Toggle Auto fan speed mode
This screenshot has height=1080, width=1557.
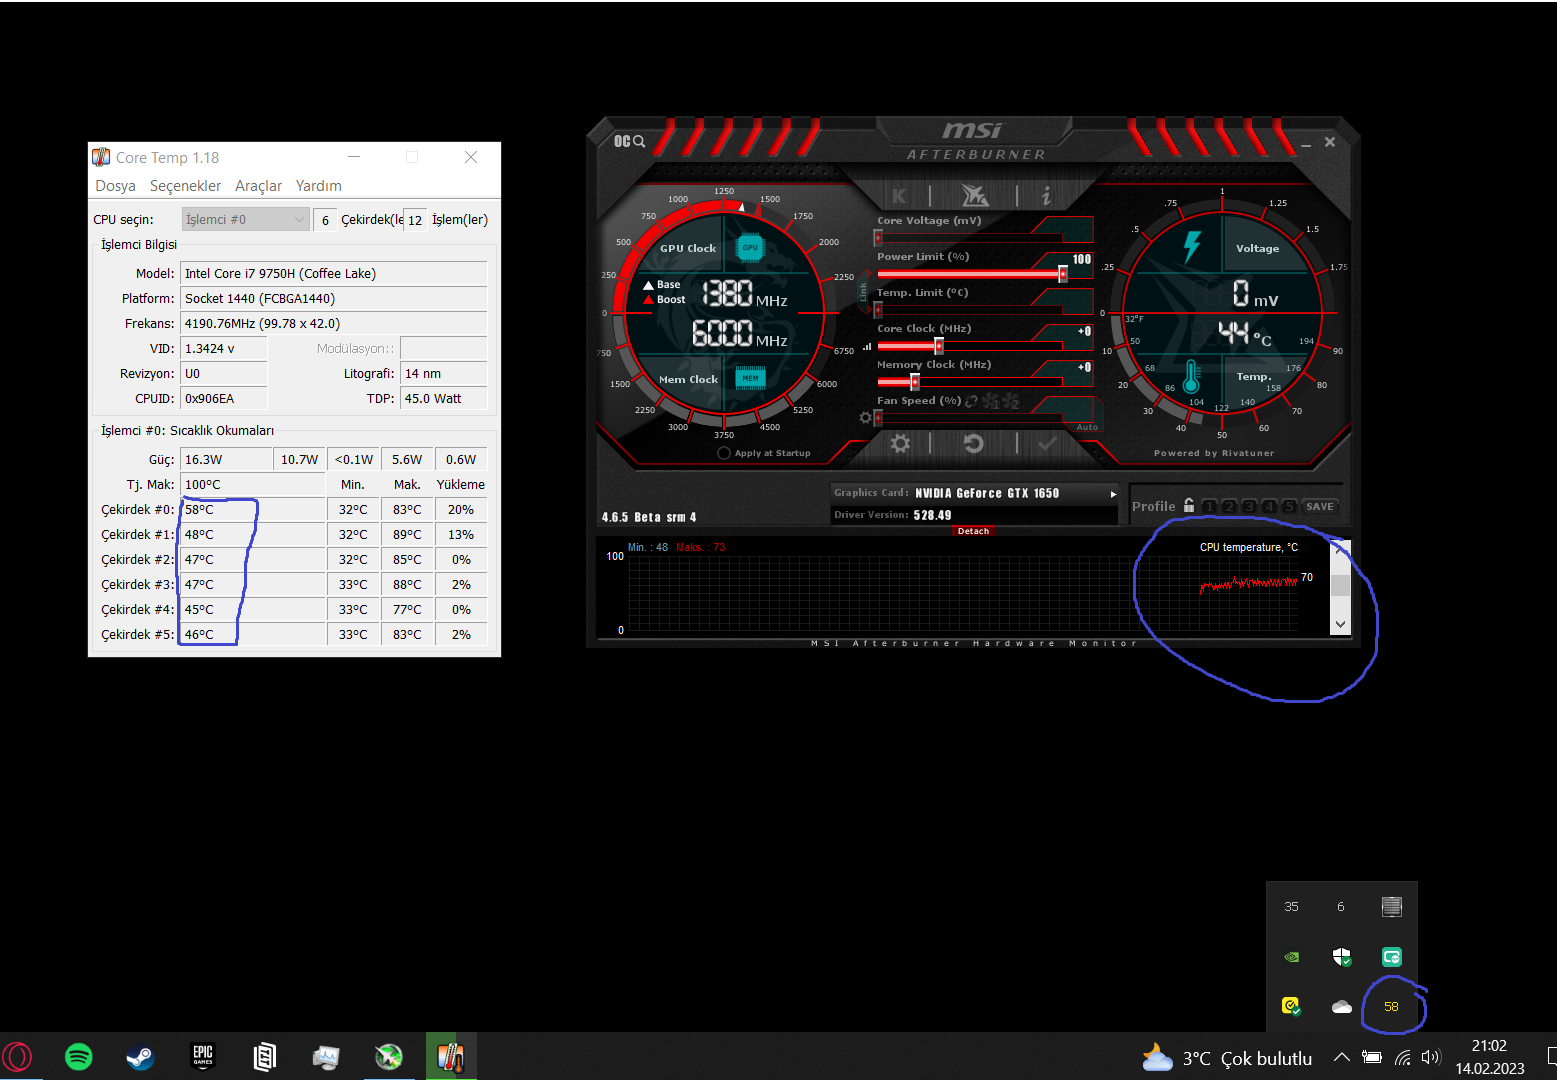pos(1087,427)
